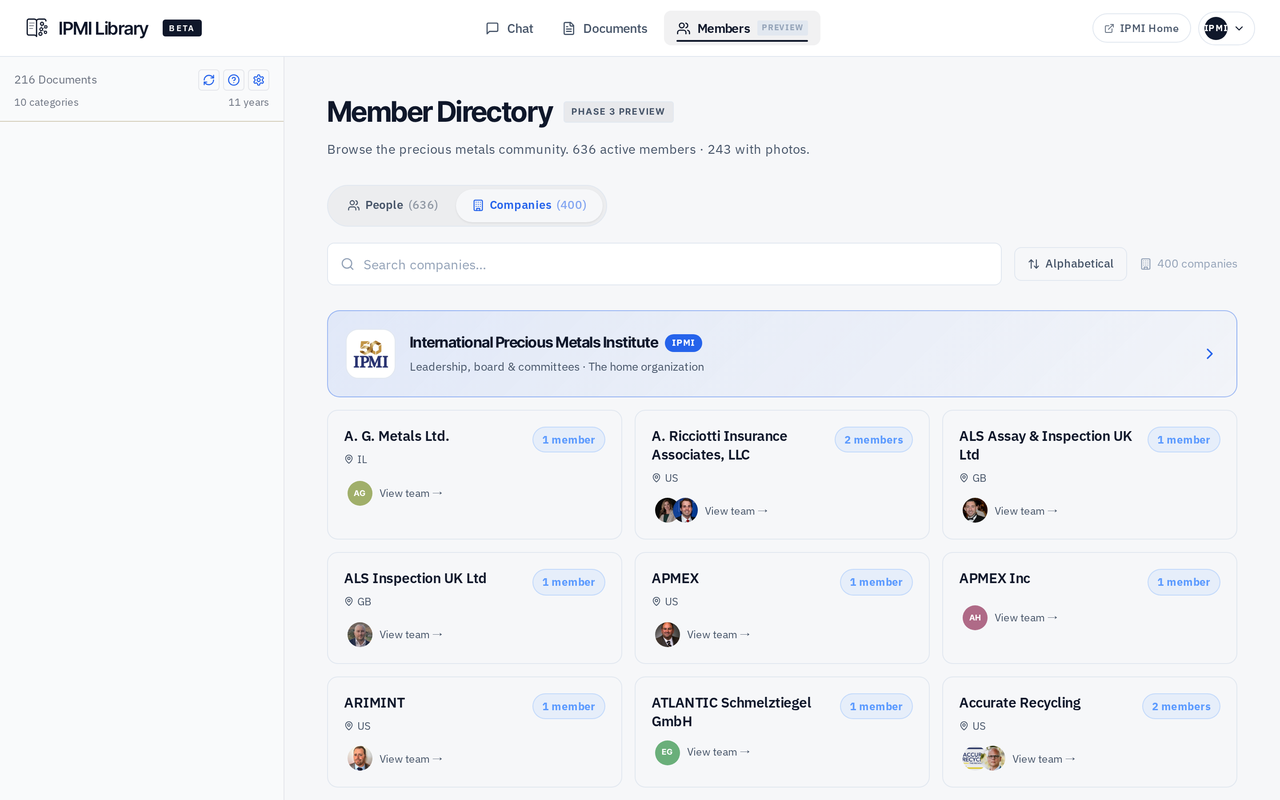
Task: View team for ALS Assay & Inspection UK
Action: 1026,511
